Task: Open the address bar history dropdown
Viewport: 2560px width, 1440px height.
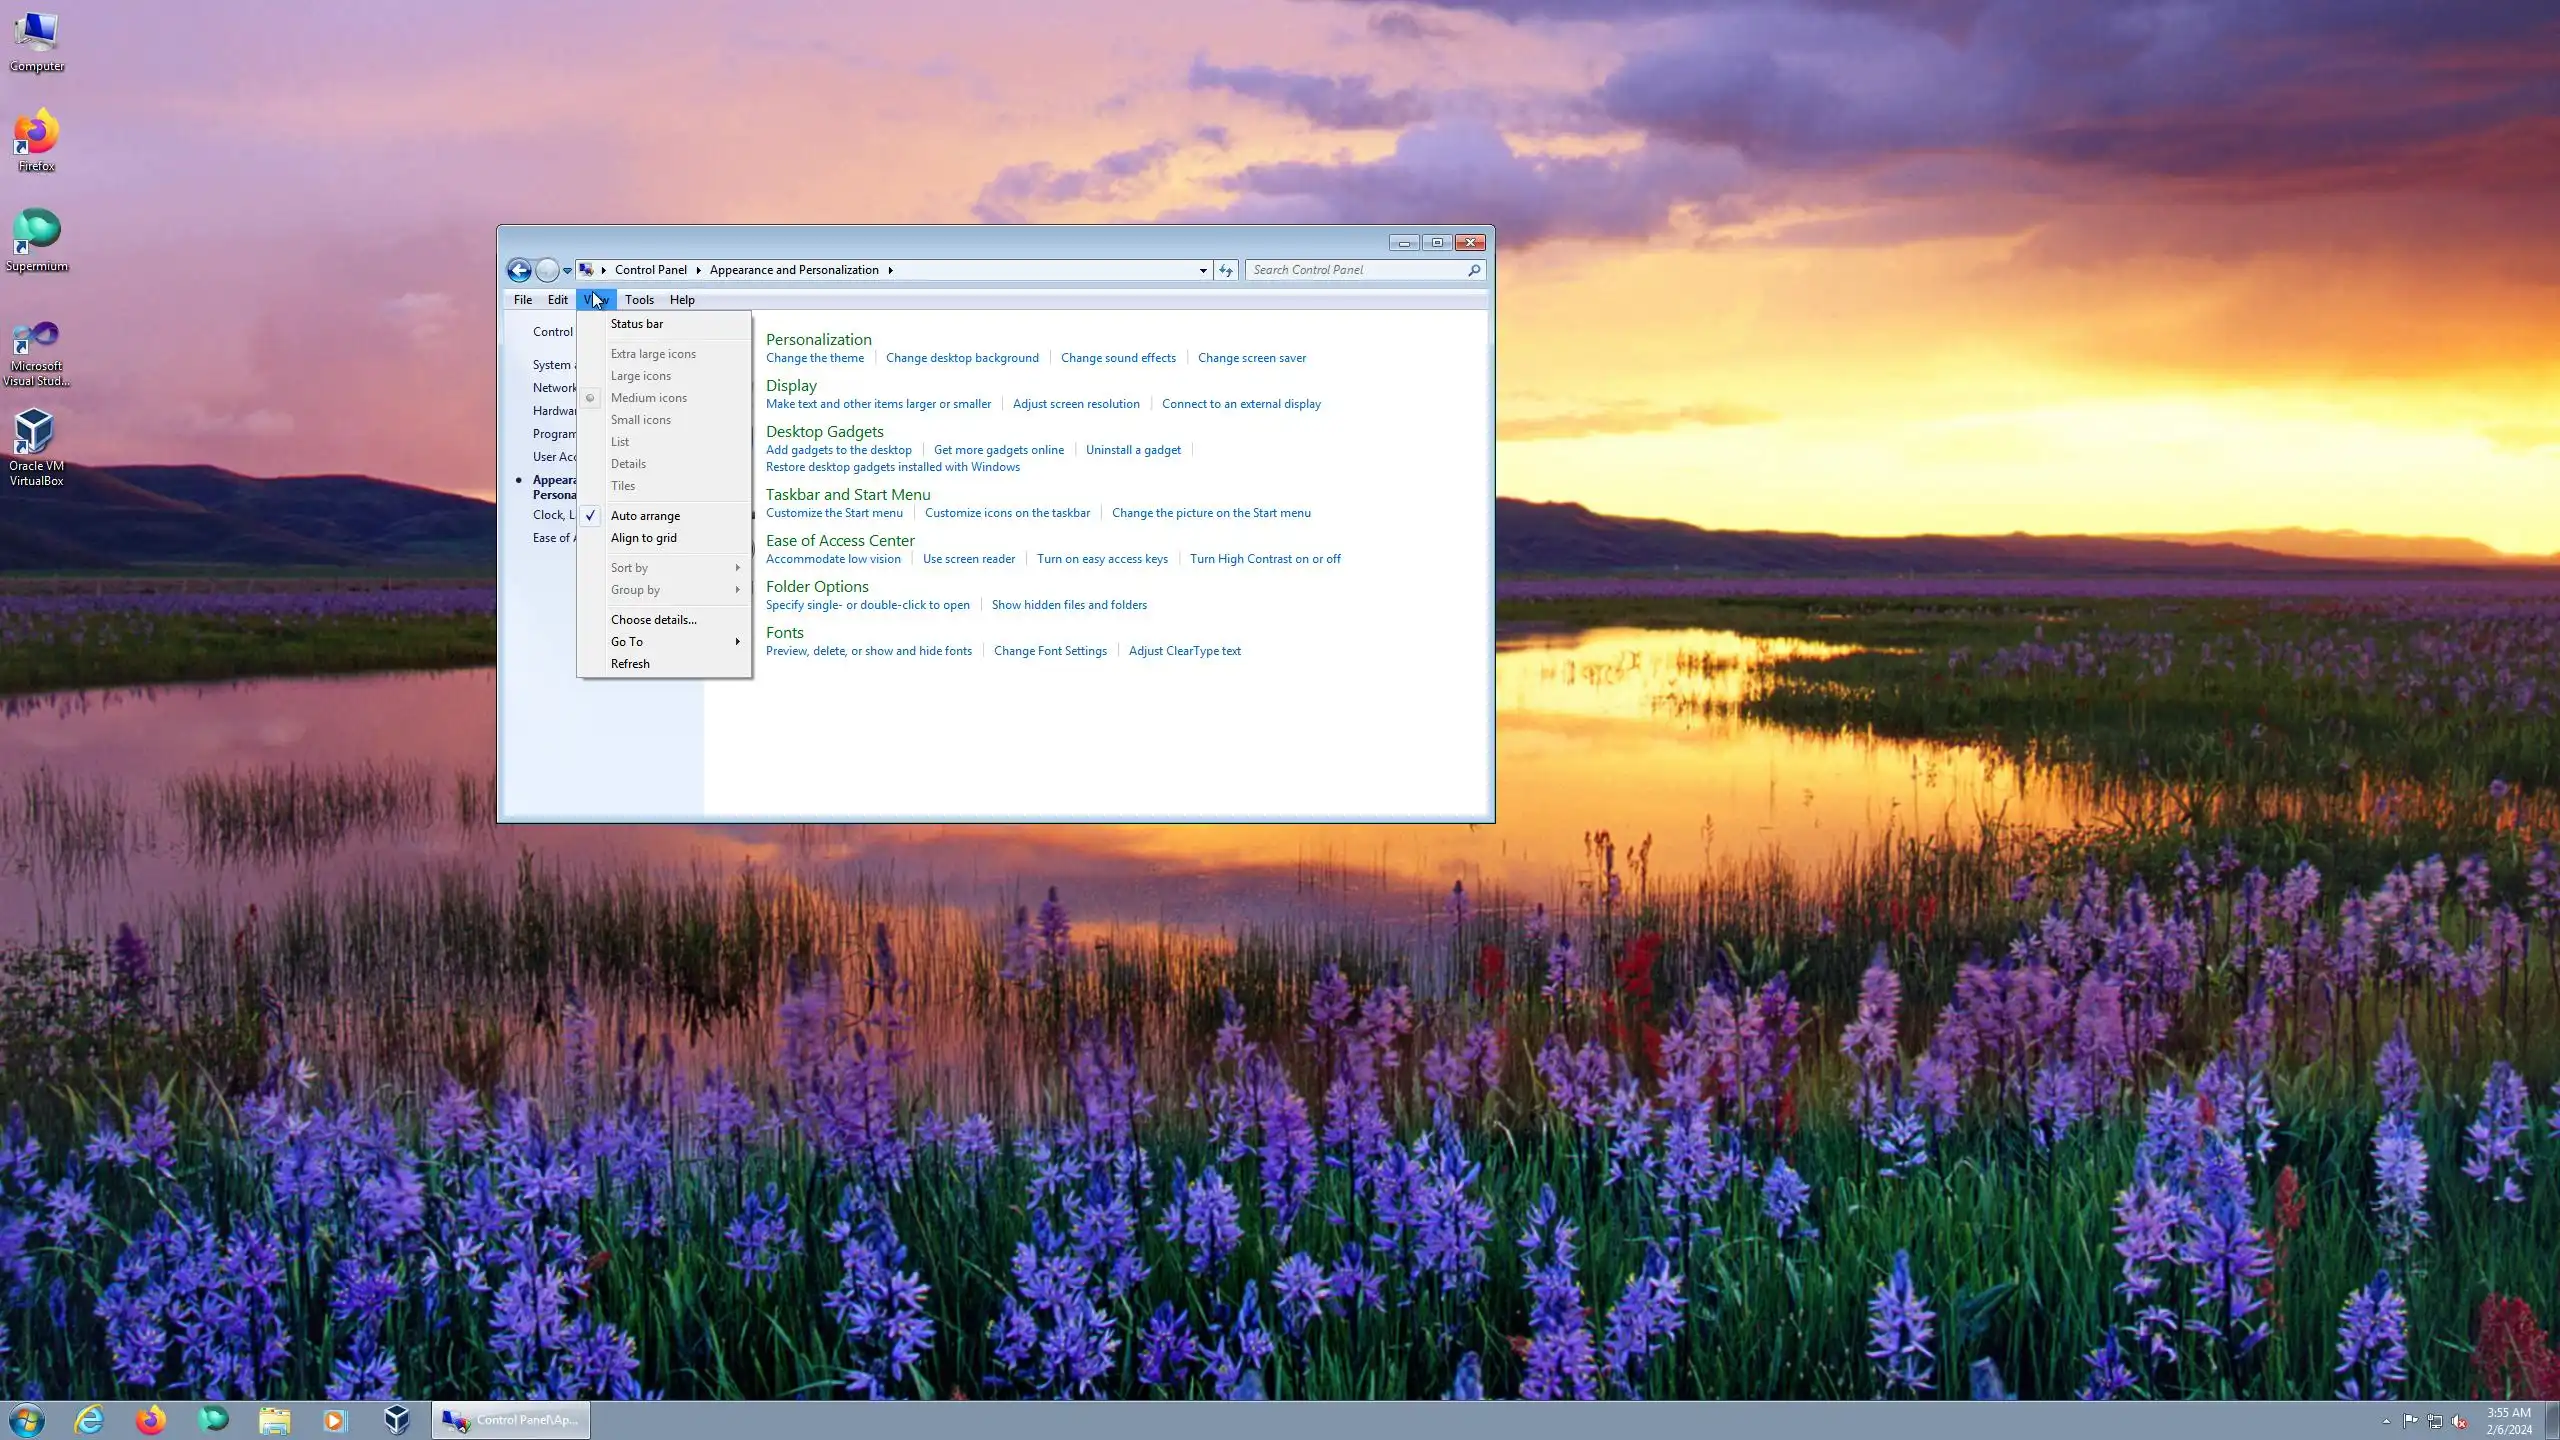Action: tap(1202, 270)
